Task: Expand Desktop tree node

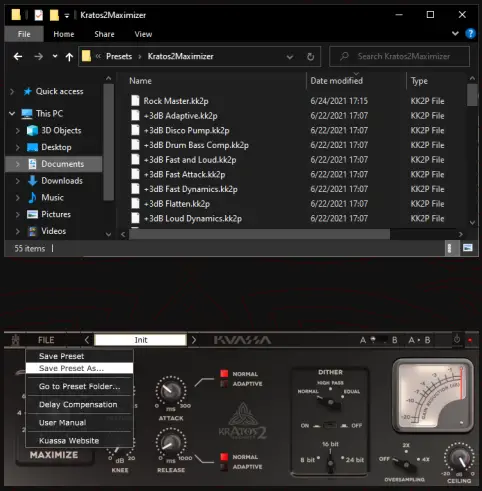Action: click(x=18, y=147)
